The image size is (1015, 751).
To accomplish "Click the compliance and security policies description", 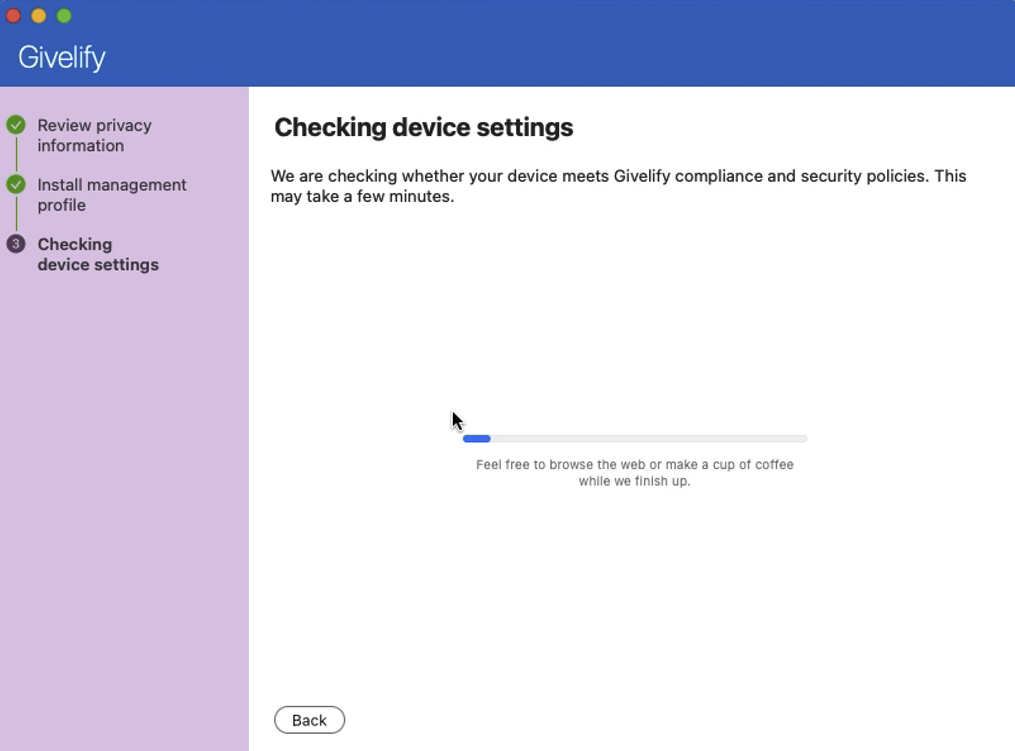I will [x=618, y=186].
